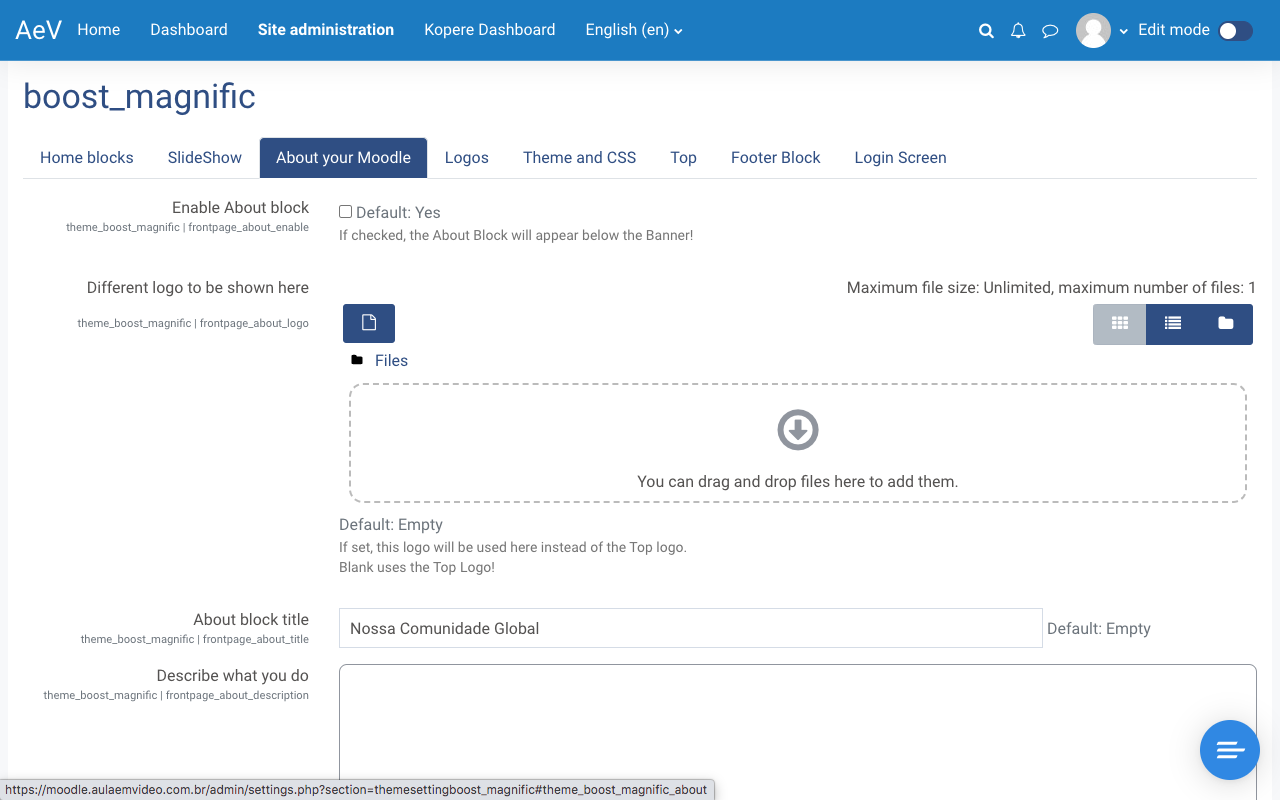Open the Theme and CSS tab
This screenshot has height=800, width=1280.
[x=579, y=158]
